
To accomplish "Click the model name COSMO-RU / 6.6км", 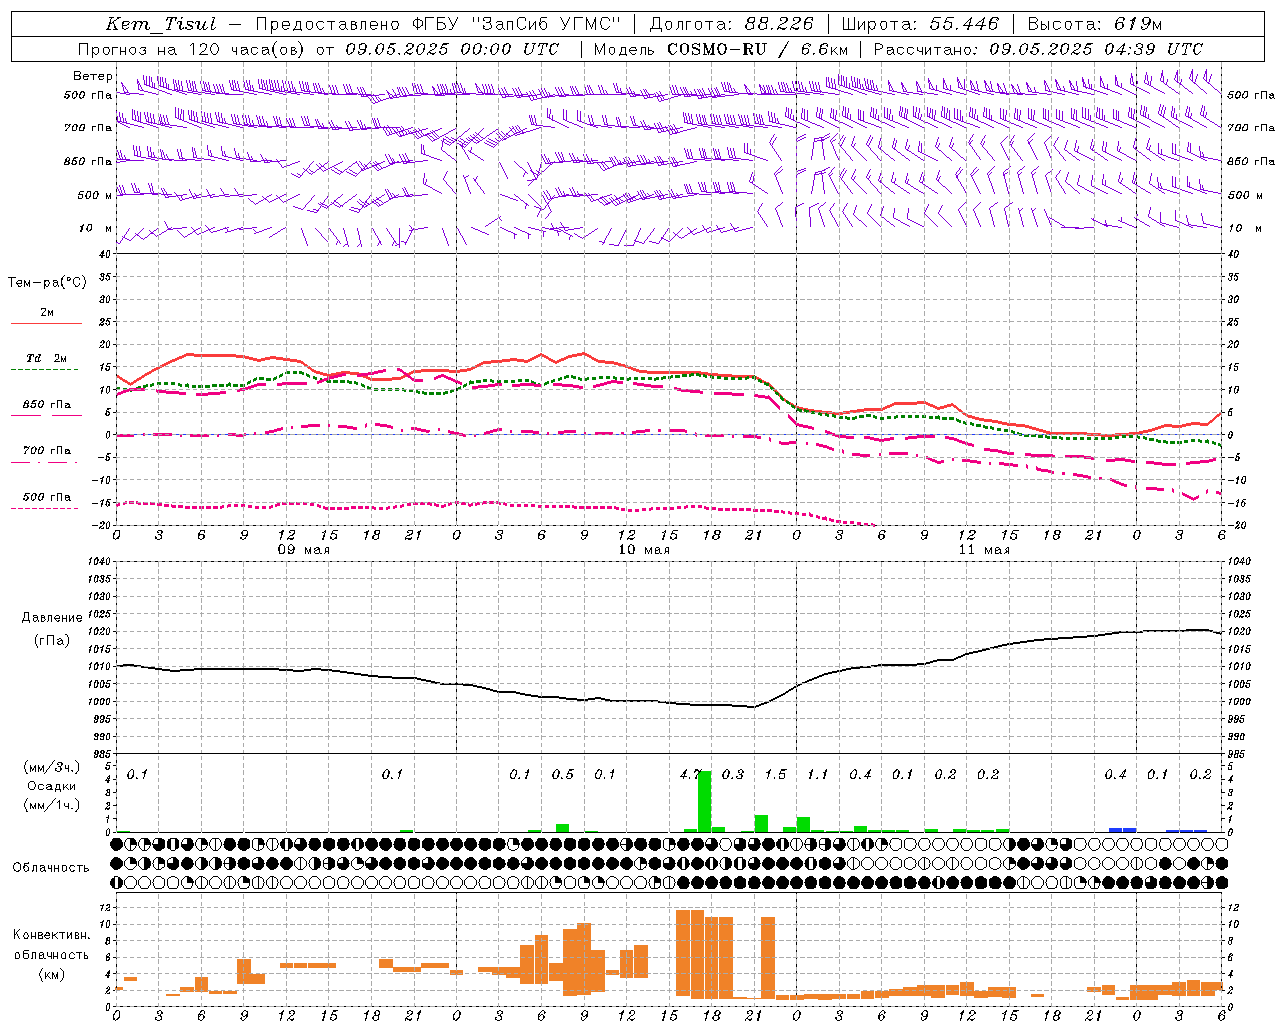I will (x=757, y=49).
